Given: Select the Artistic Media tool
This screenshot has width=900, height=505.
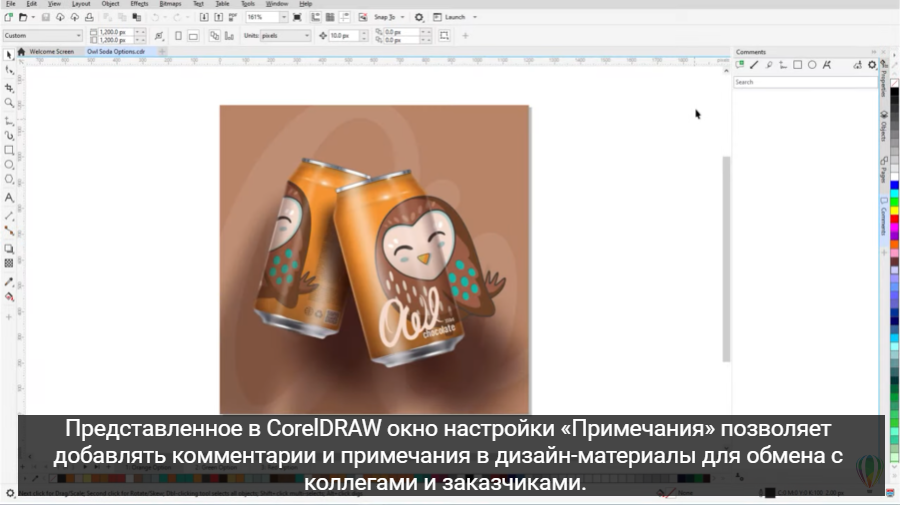Looking at the screenshot, I should [9, 135].
